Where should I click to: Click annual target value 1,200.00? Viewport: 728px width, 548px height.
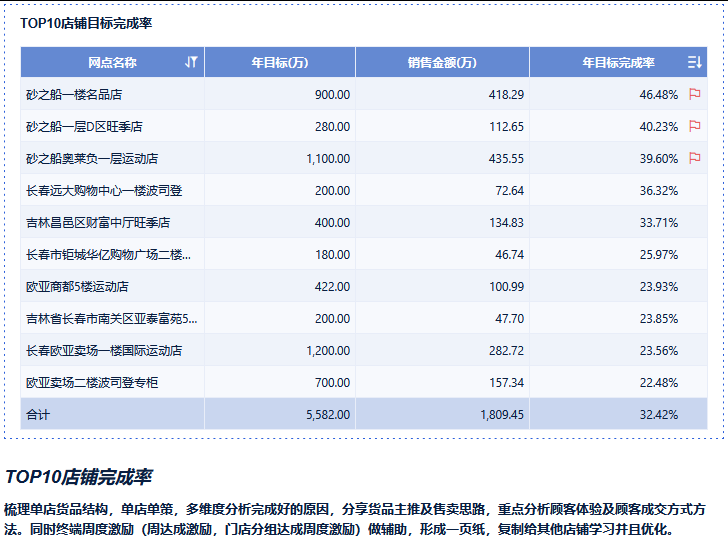click(x=328, y=351)
